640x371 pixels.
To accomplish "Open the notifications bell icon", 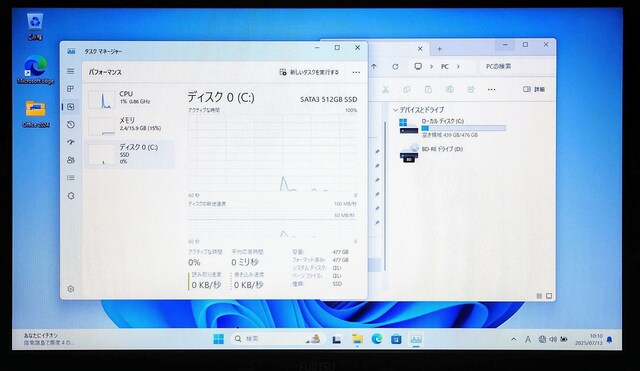I will (x=609, y=340).
